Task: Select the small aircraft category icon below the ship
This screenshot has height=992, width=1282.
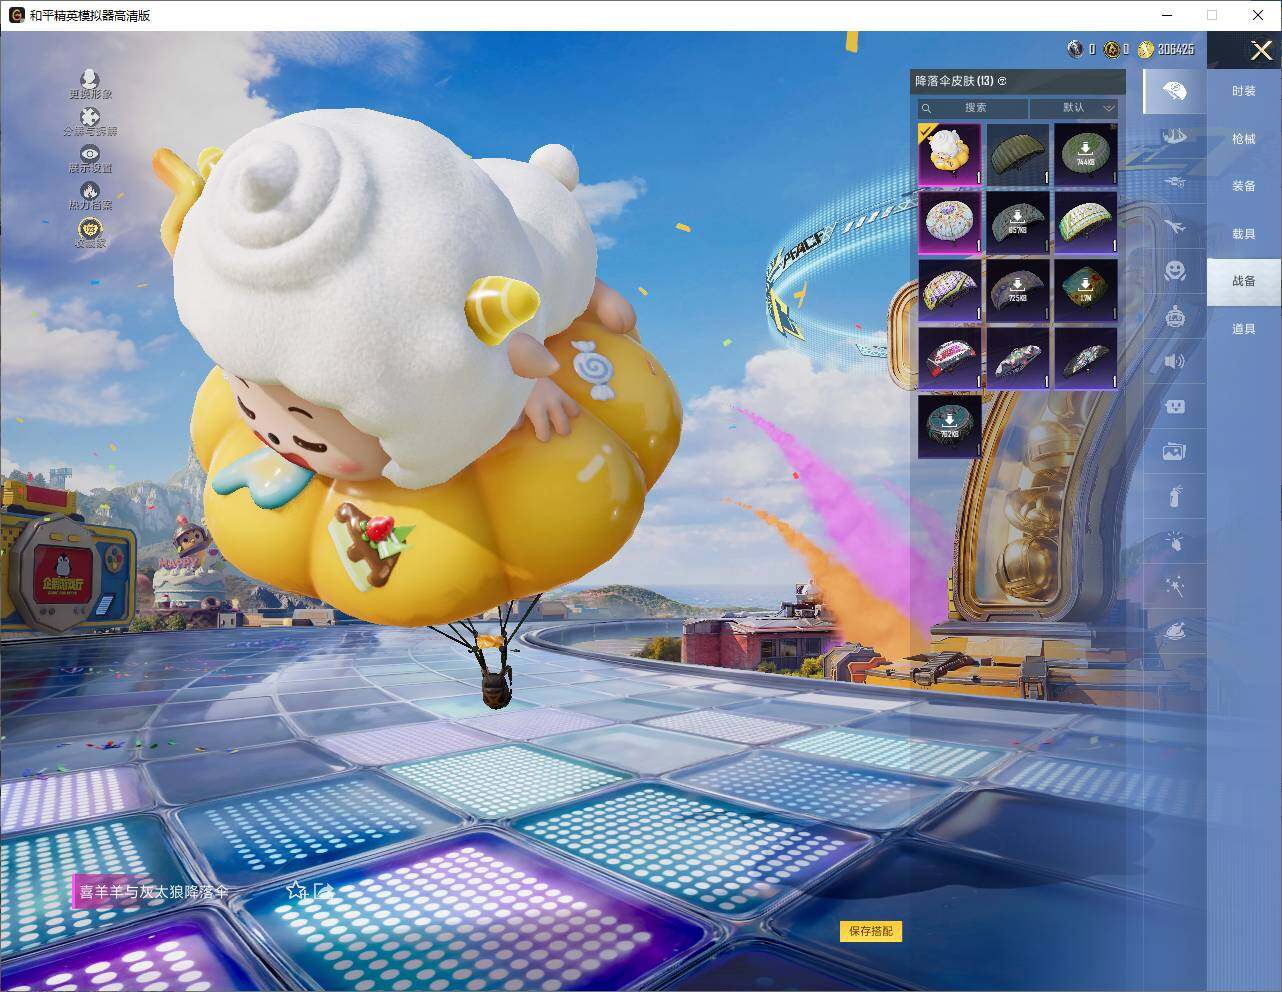Action: pyautogui.click(x=1175, y=183)
